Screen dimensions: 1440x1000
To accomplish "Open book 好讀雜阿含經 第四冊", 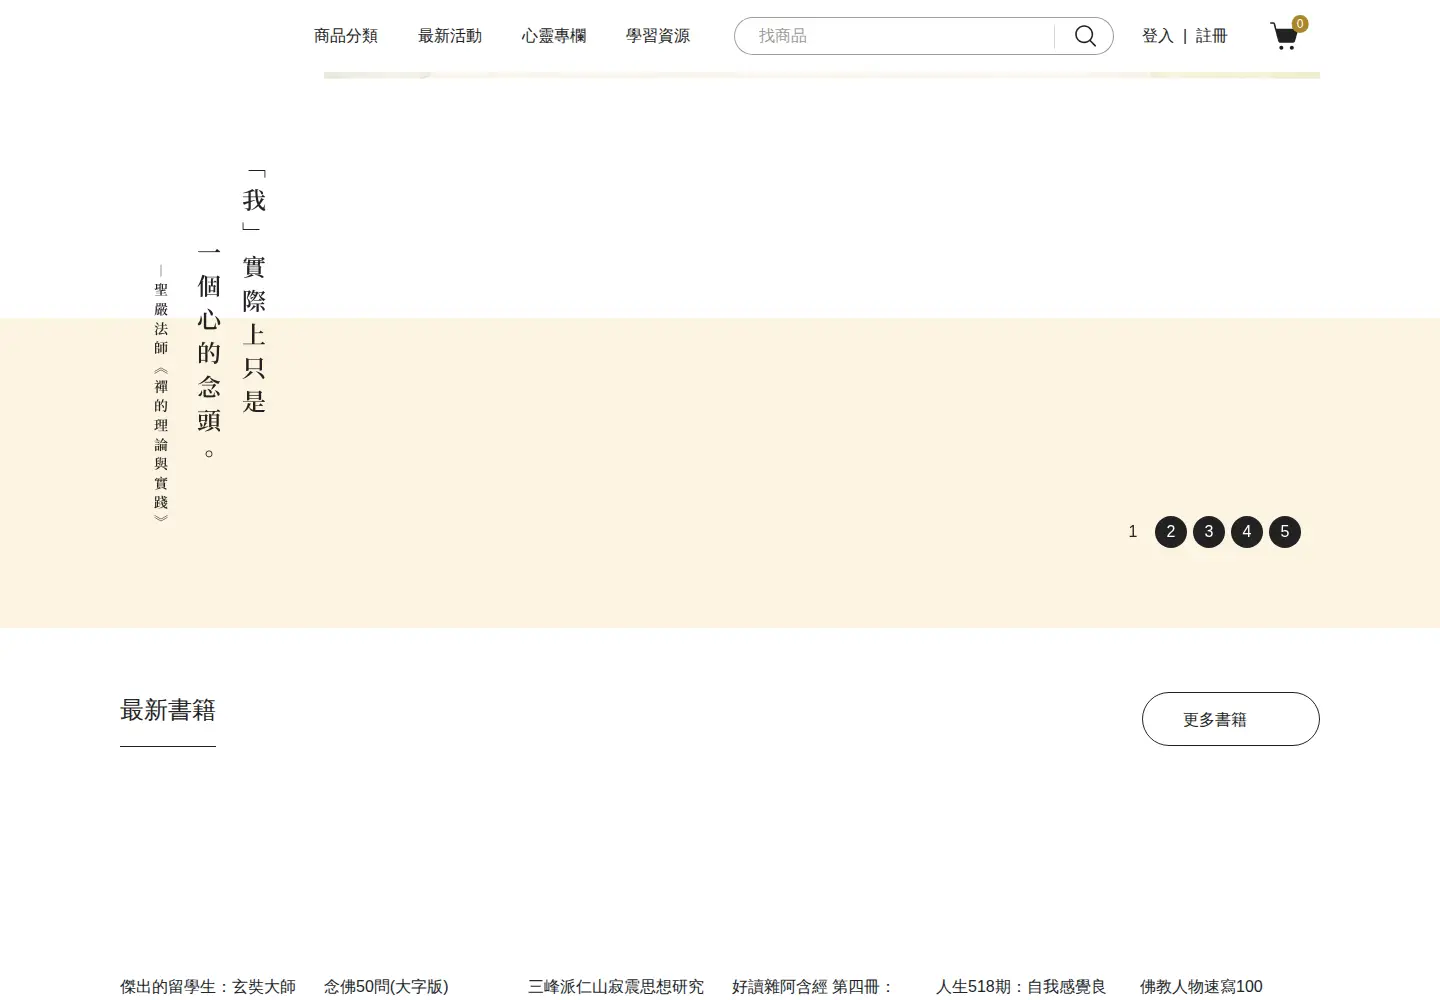I will (x=813, y=987).
